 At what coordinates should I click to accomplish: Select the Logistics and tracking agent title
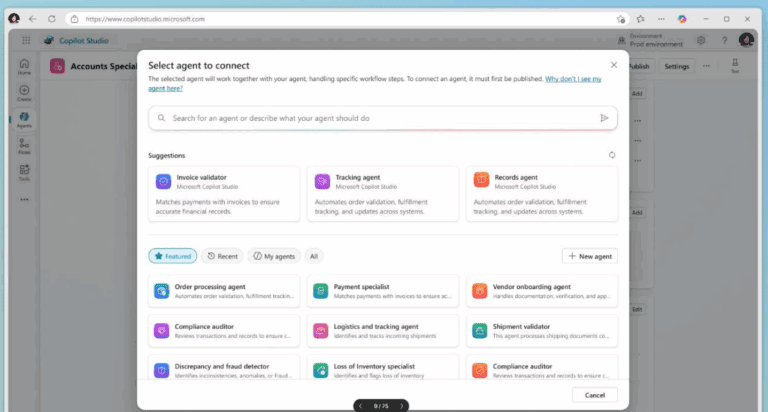tap(376, 326)
